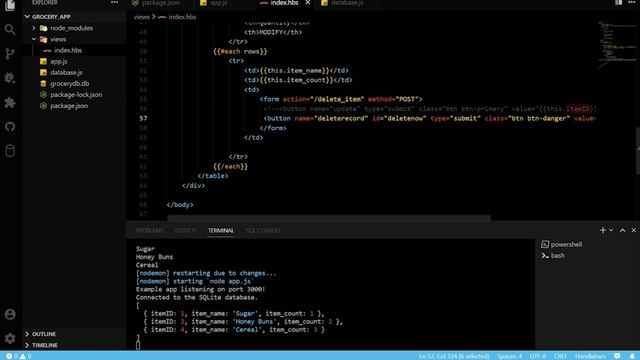The height and width of the screenshot is (360, 640).
Task: Click the split editor icon
Action: click(x=619, y=2)
